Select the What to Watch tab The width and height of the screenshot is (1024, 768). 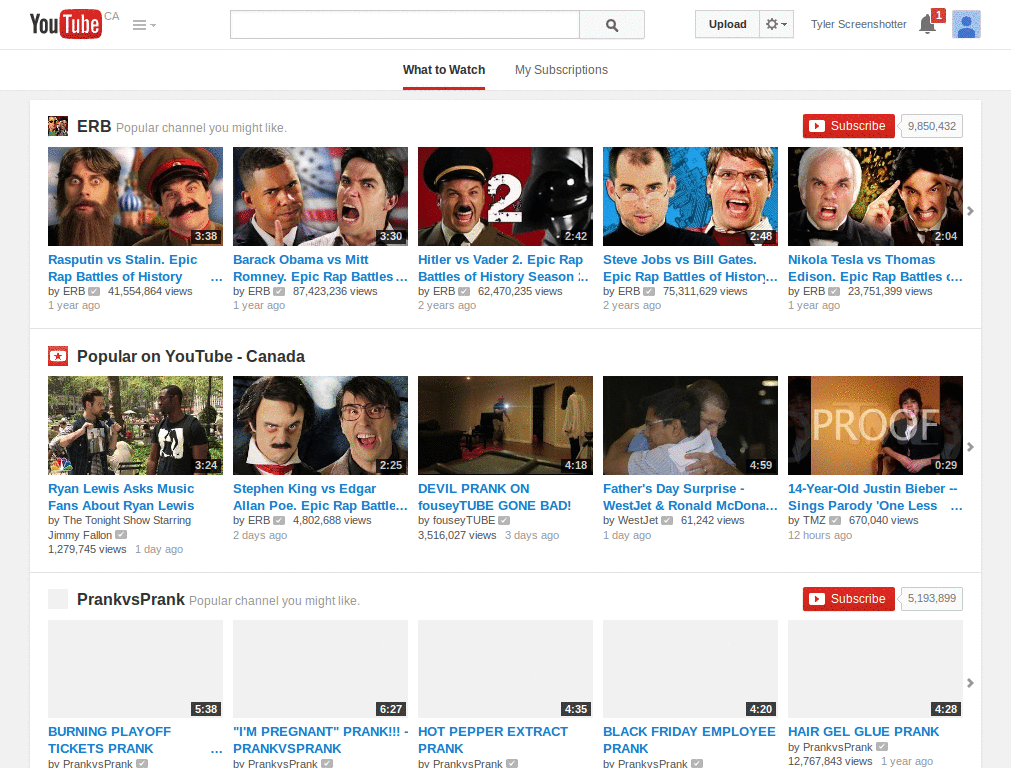coord(443,70)
